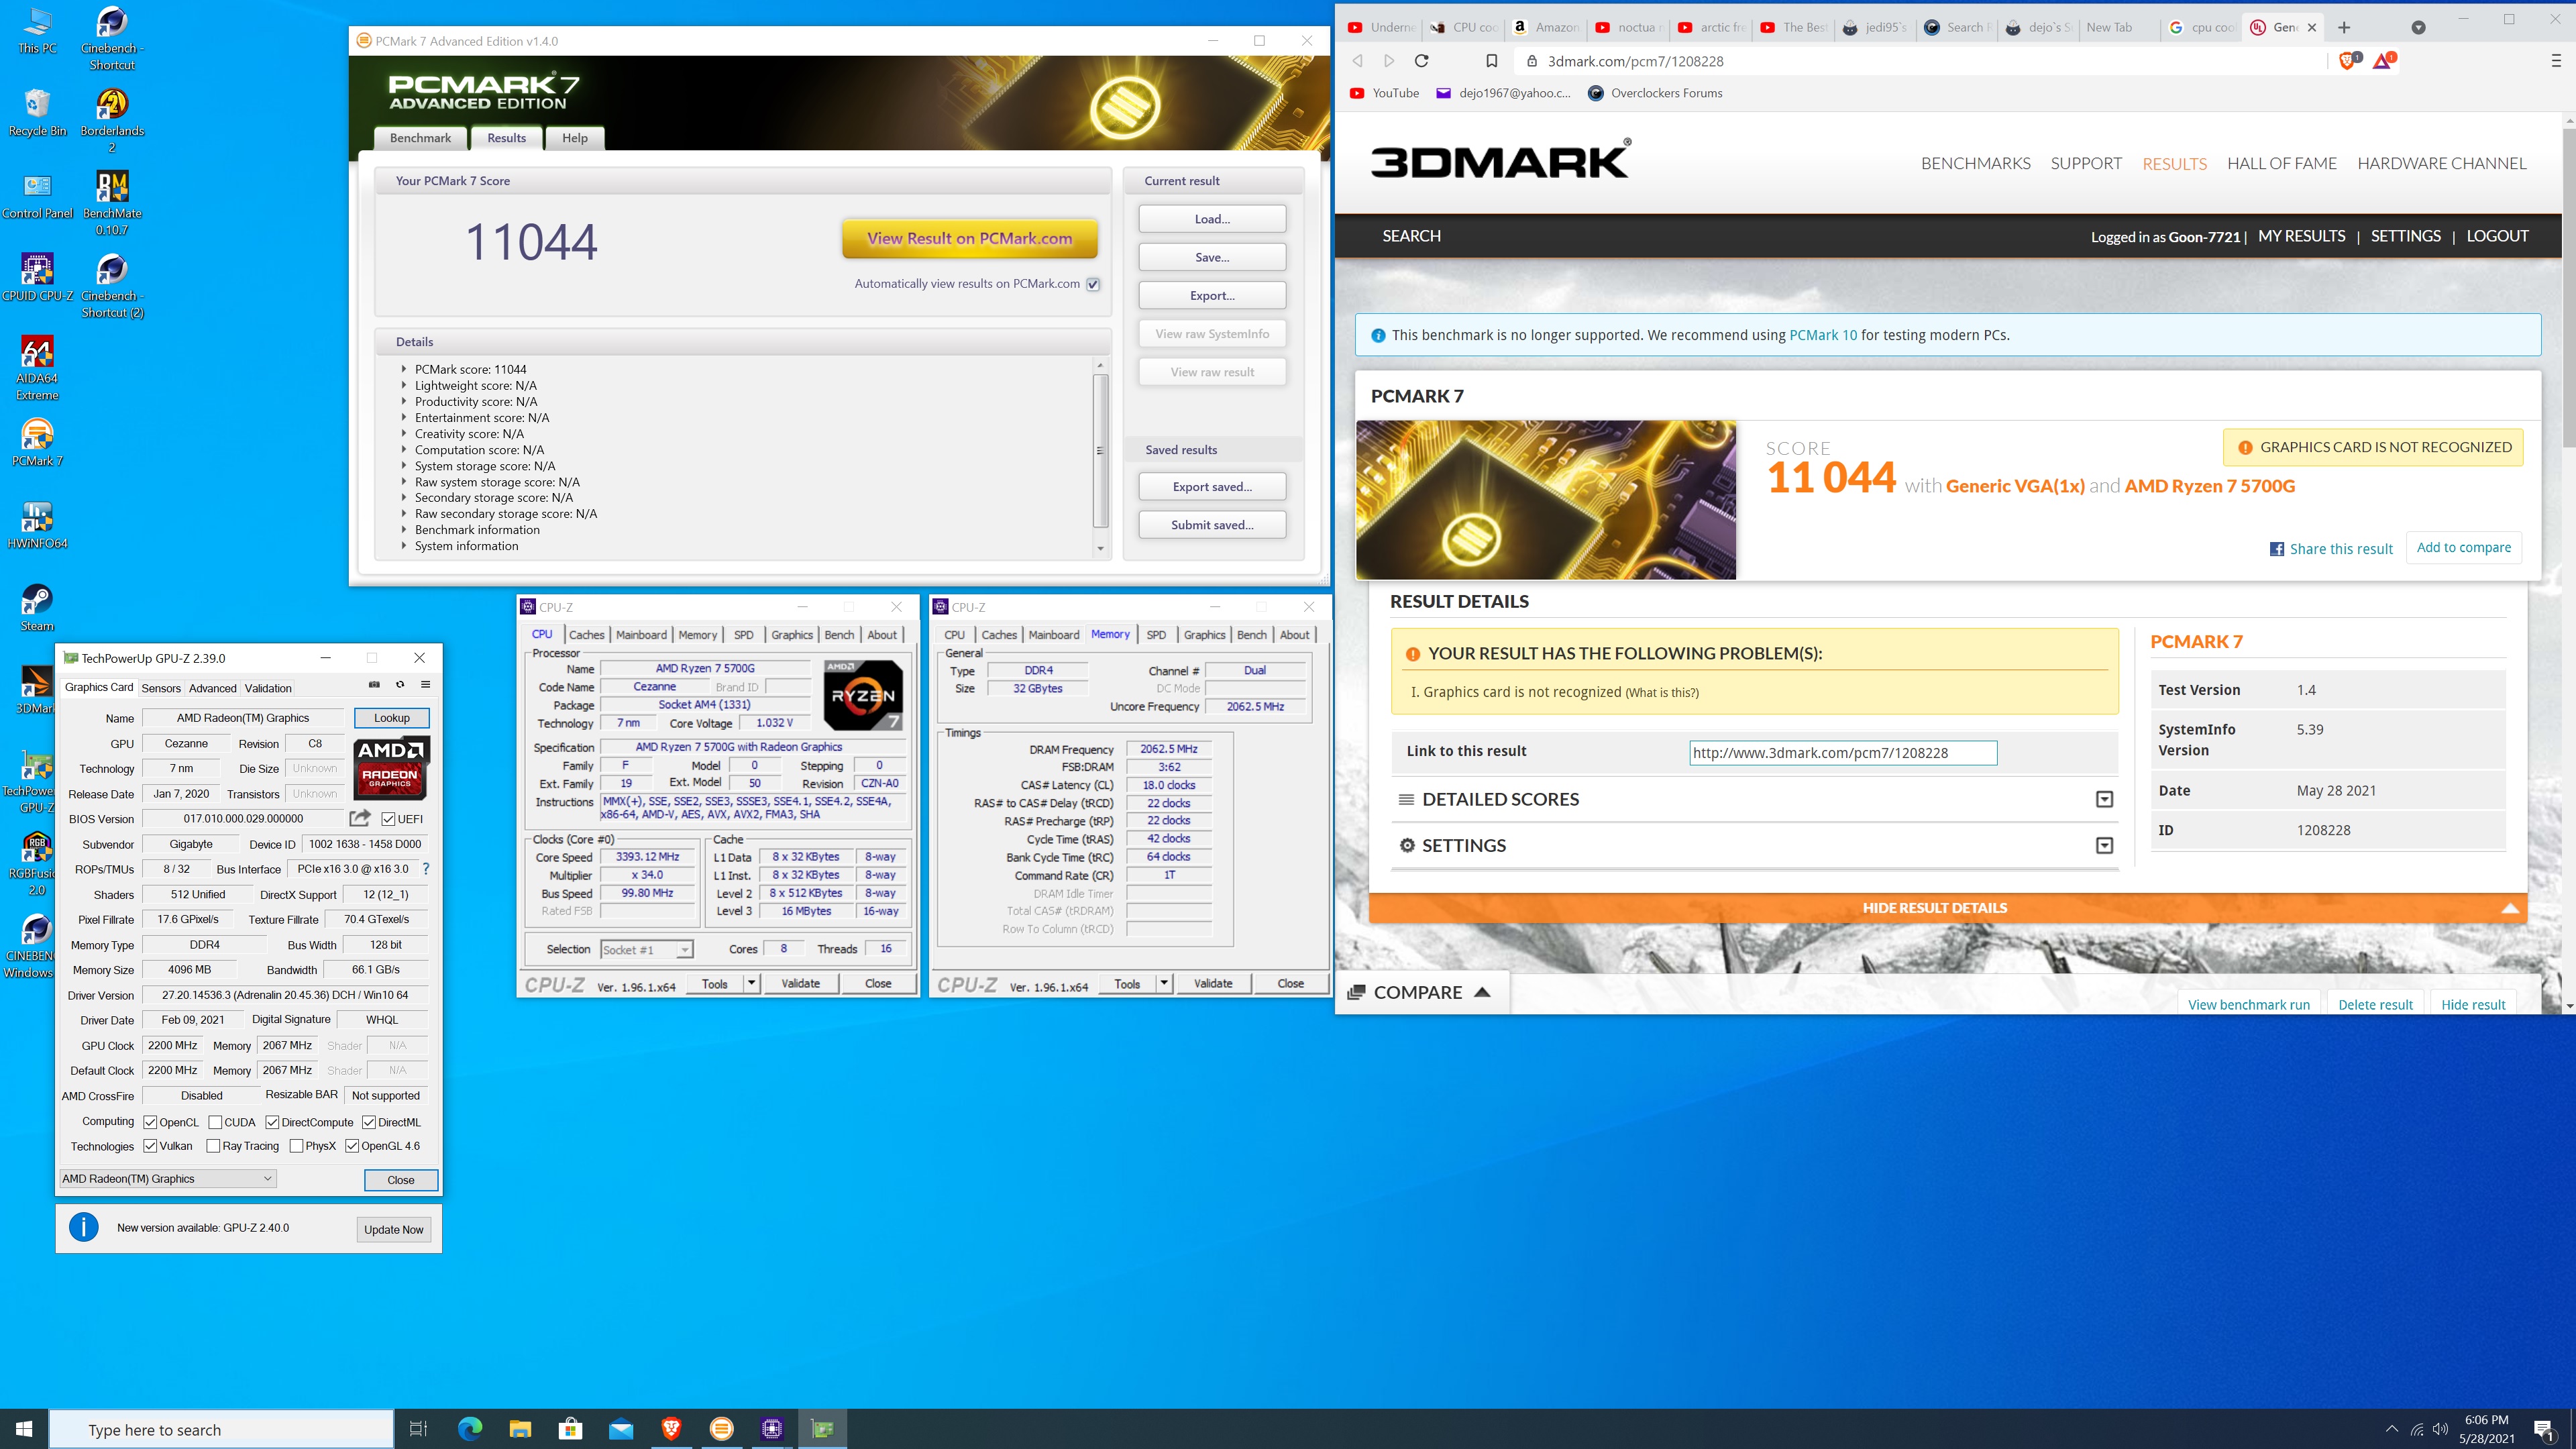Click the PCMark 7 details list scrollbar
The height and width of the screenshot is (1449, 2576).
pyautogui.click(x=1100, y=450)
